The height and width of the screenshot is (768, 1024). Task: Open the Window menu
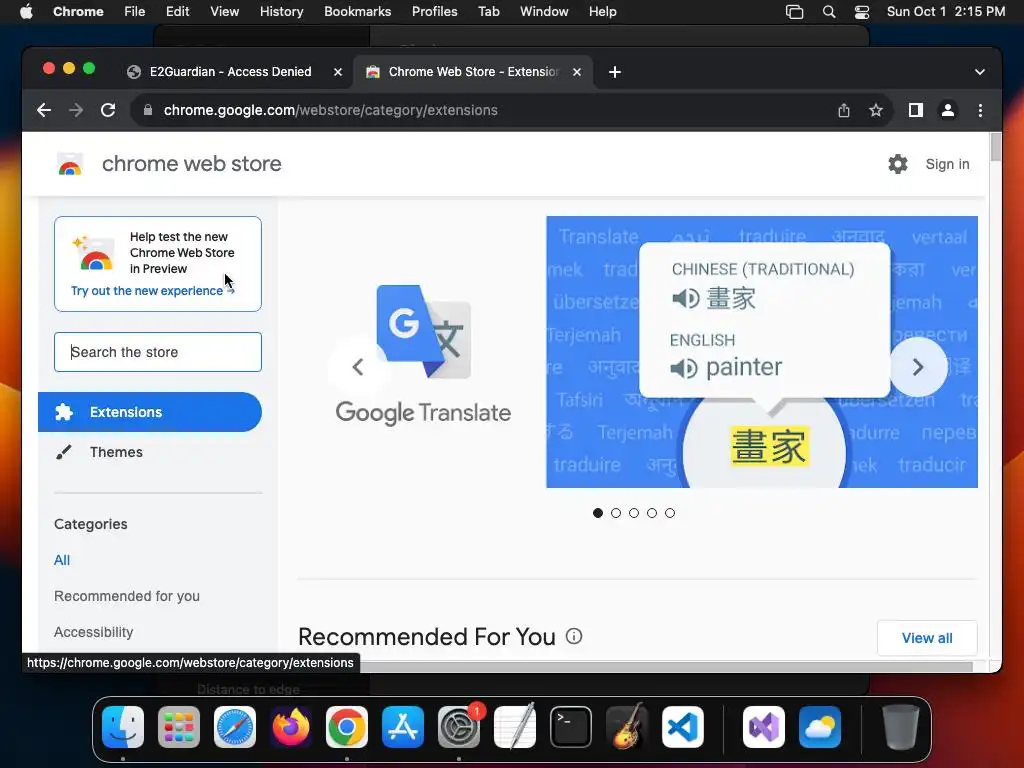[544, 12]
